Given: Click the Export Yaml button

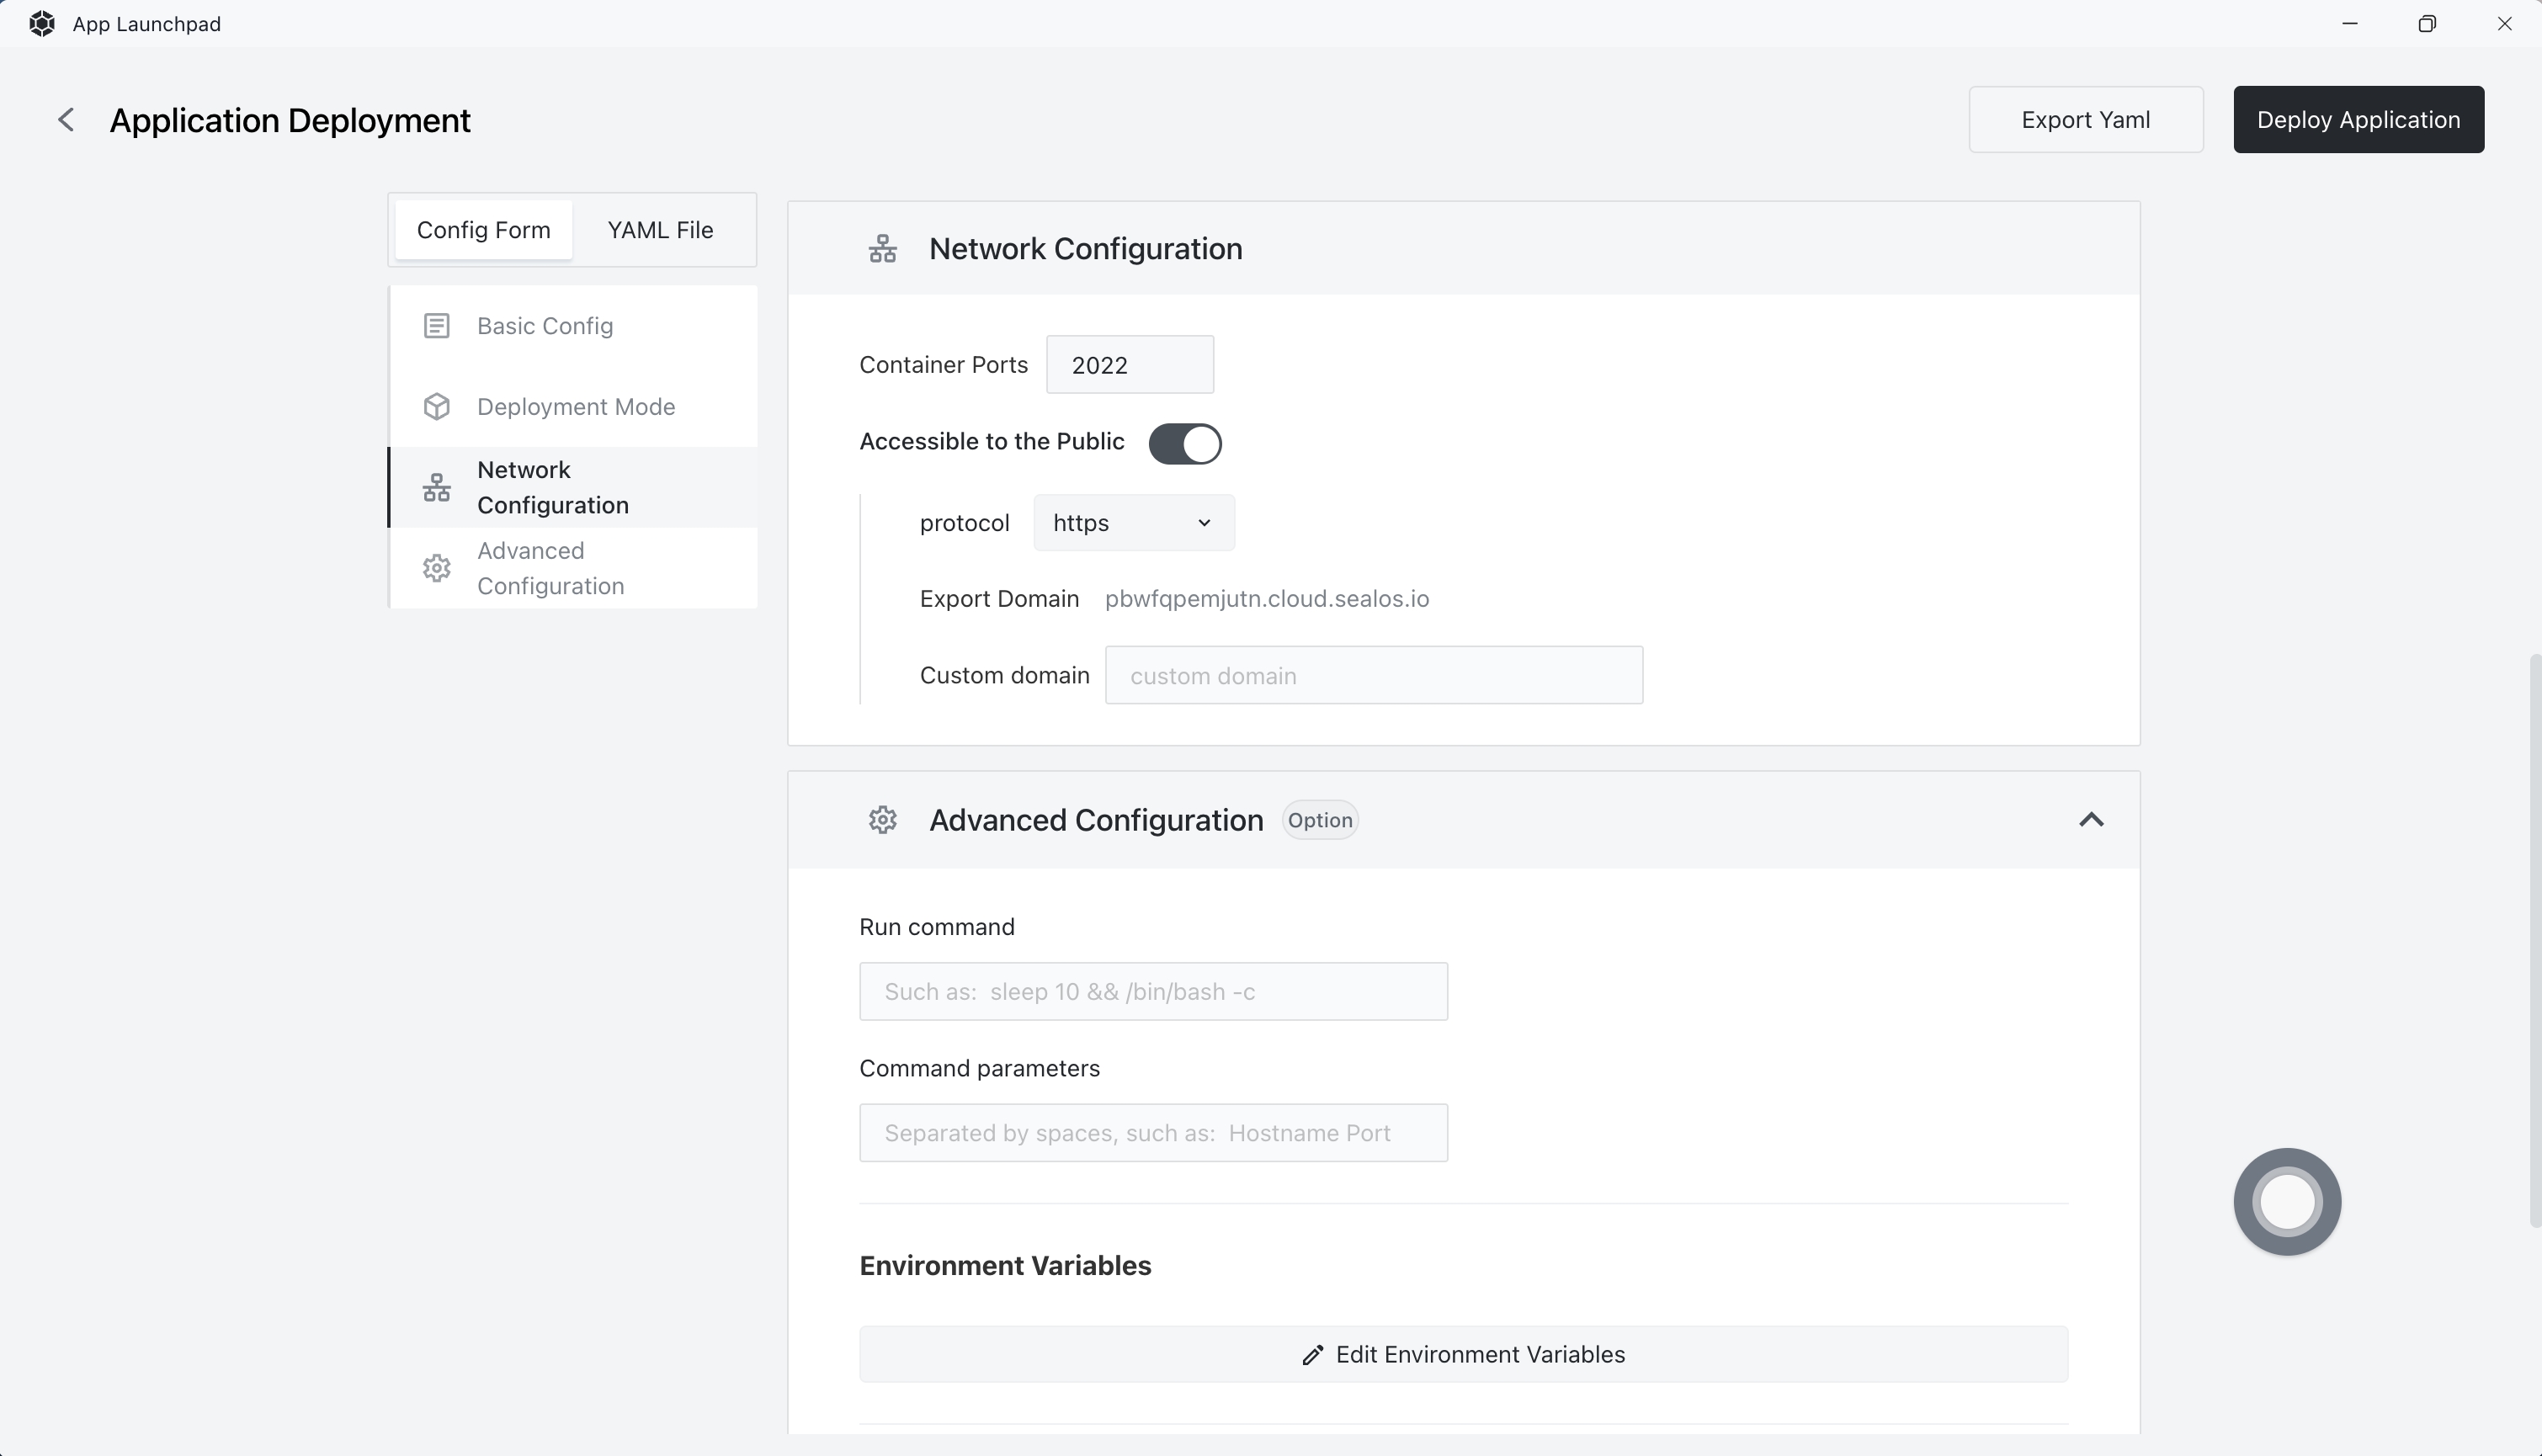Looking at the screenshot, I should pyautogui.click(x=2085, y=120).
